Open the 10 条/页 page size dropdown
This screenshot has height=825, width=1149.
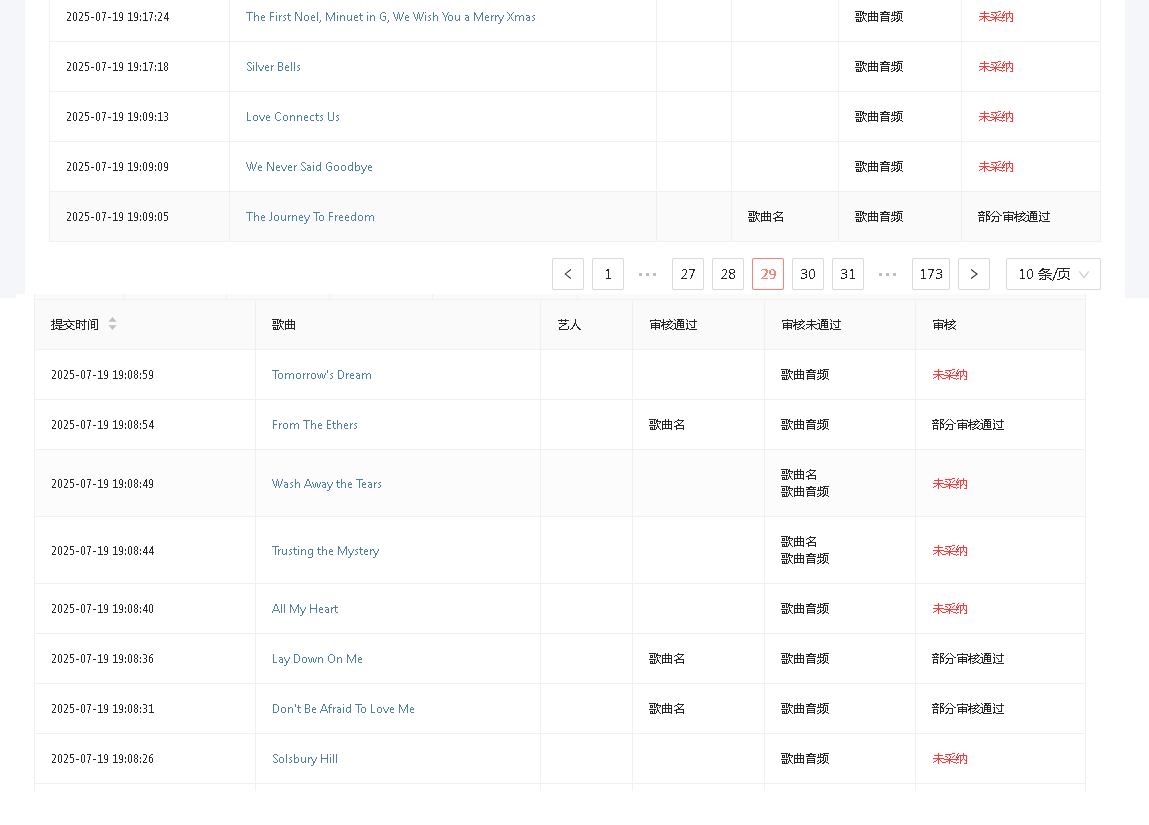click(x=1053, y=274)
